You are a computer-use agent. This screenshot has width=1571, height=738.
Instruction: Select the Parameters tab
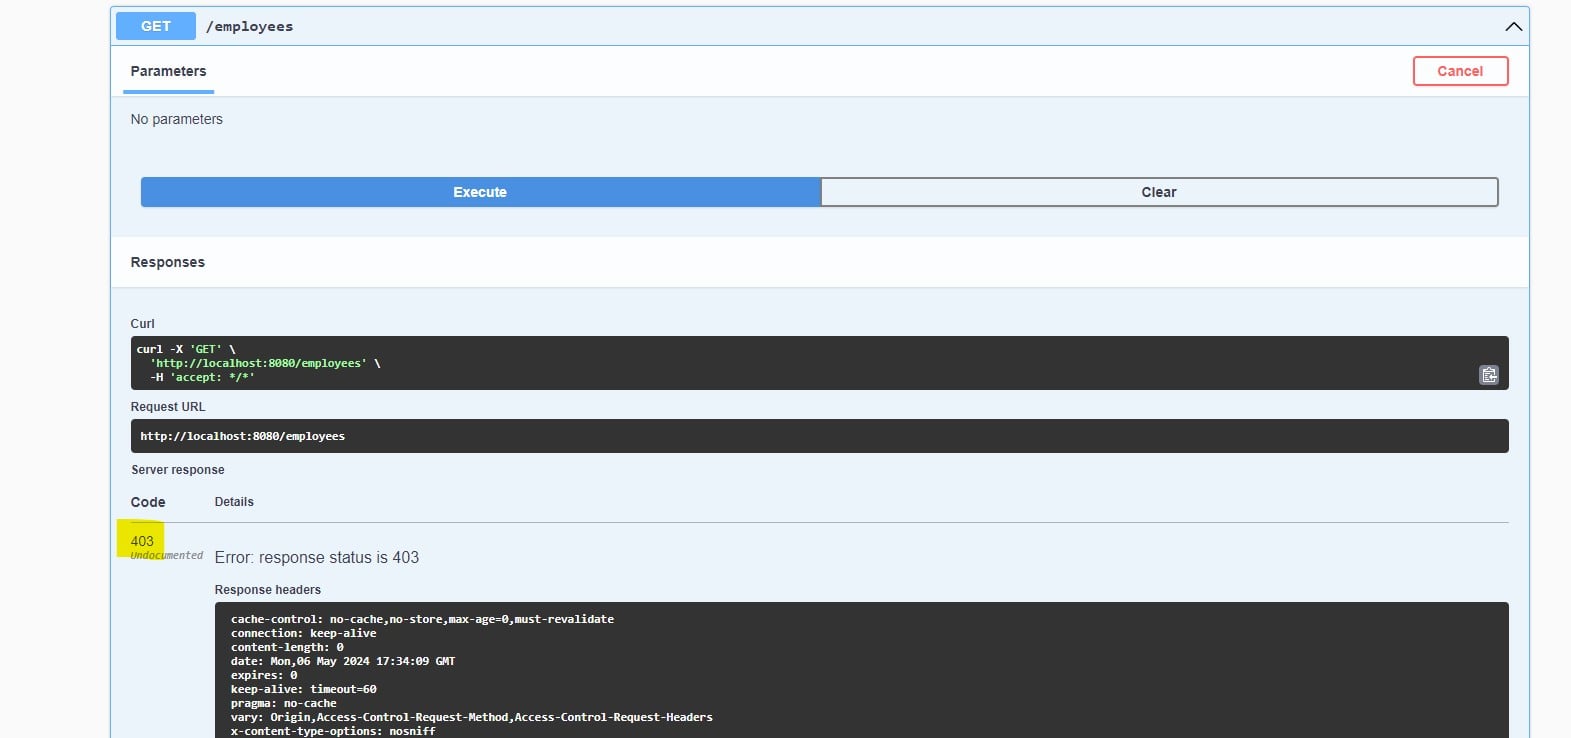(168, 71)
